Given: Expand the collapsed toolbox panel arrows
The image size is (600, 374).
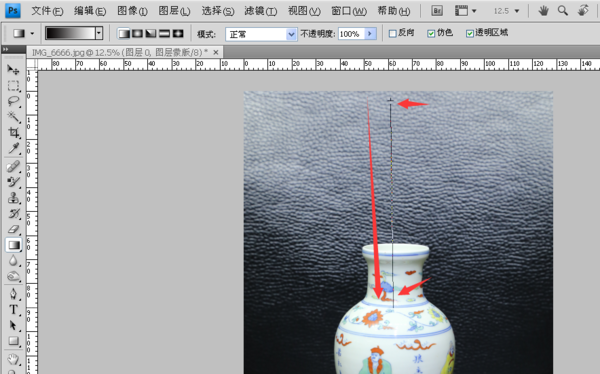Looking at the screenshot, I should (5, 49).
